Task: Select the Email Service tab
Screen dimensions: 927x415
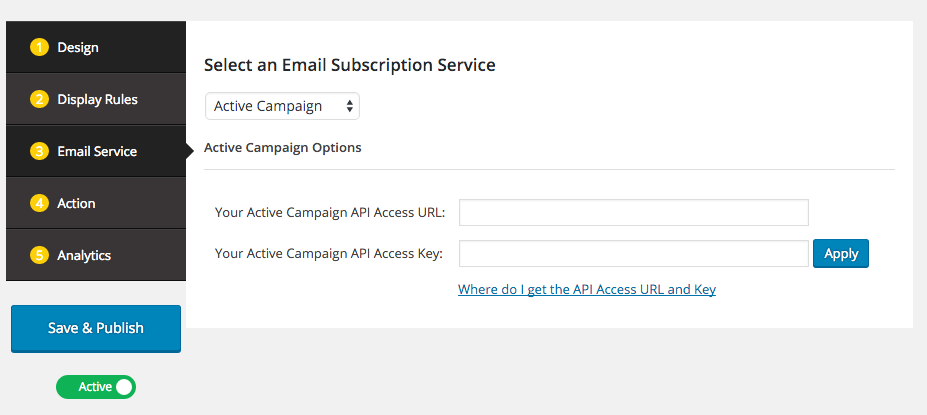Action: (x=98, y=151)
